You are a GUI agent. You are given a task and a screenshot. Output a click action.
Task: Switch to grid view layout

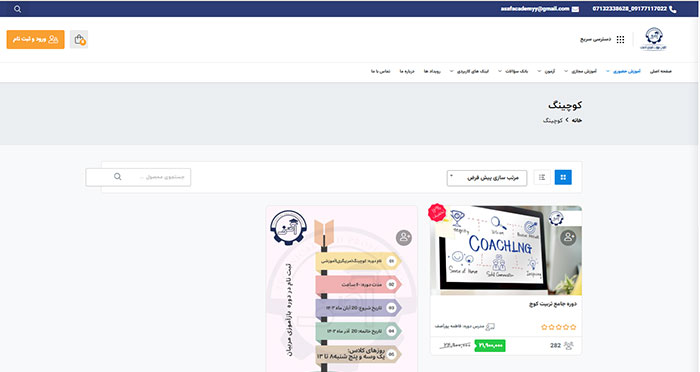563,177
